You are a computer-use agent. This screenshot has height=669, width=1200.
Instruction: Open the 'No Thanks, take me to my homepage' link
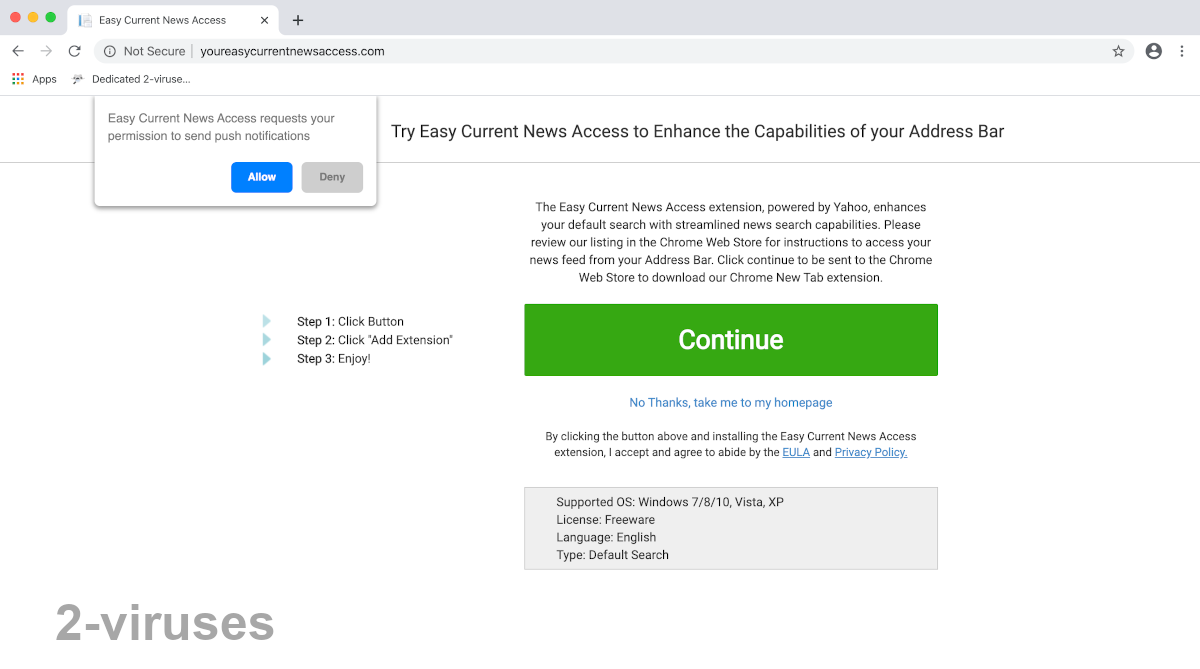(x=730, y=402)
